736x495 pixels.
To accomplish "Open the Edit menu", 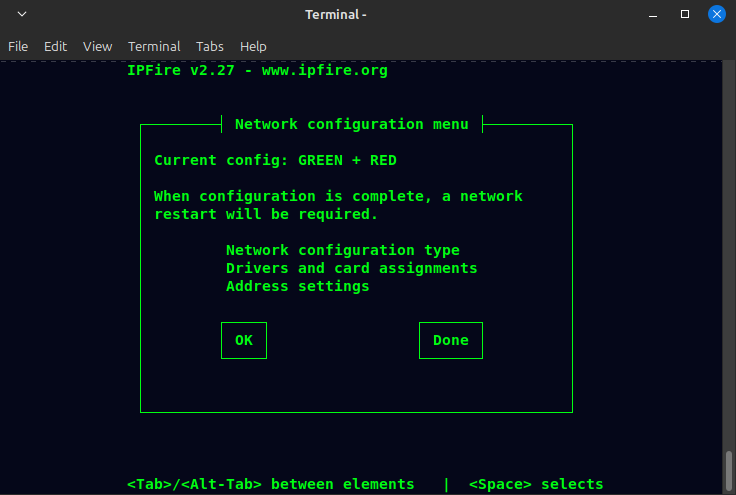I will coord(55,46).
